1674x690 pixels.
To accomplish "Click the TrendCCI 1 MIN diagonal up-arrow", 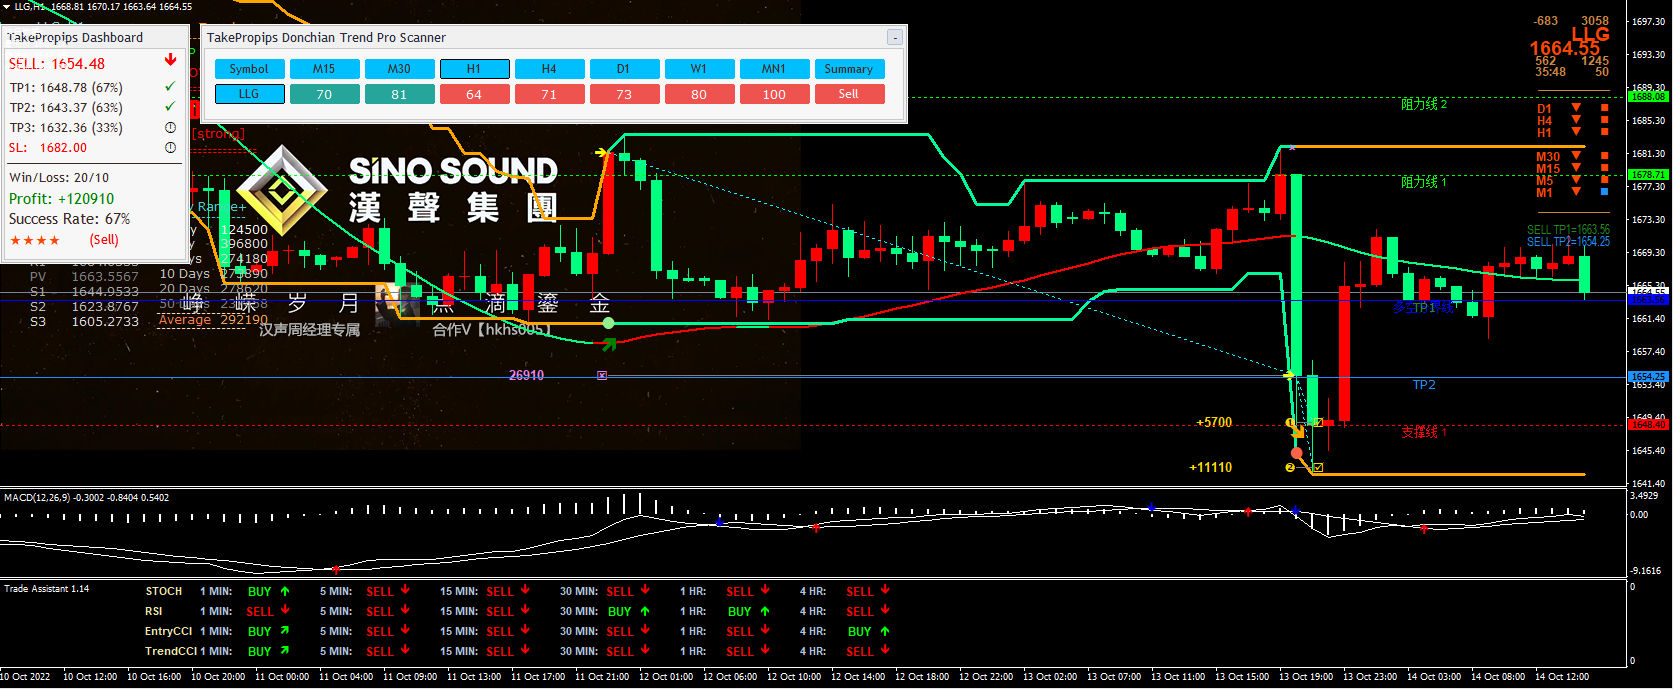I will click(x=285, y=650).
